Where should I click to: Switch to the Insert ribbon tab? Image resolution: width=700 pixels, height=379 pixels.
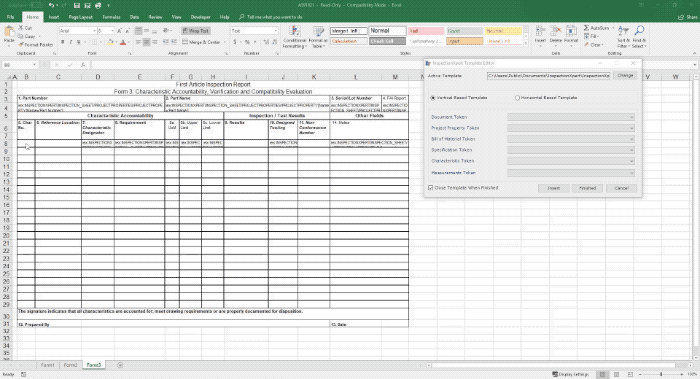click(x=54, y=17)
